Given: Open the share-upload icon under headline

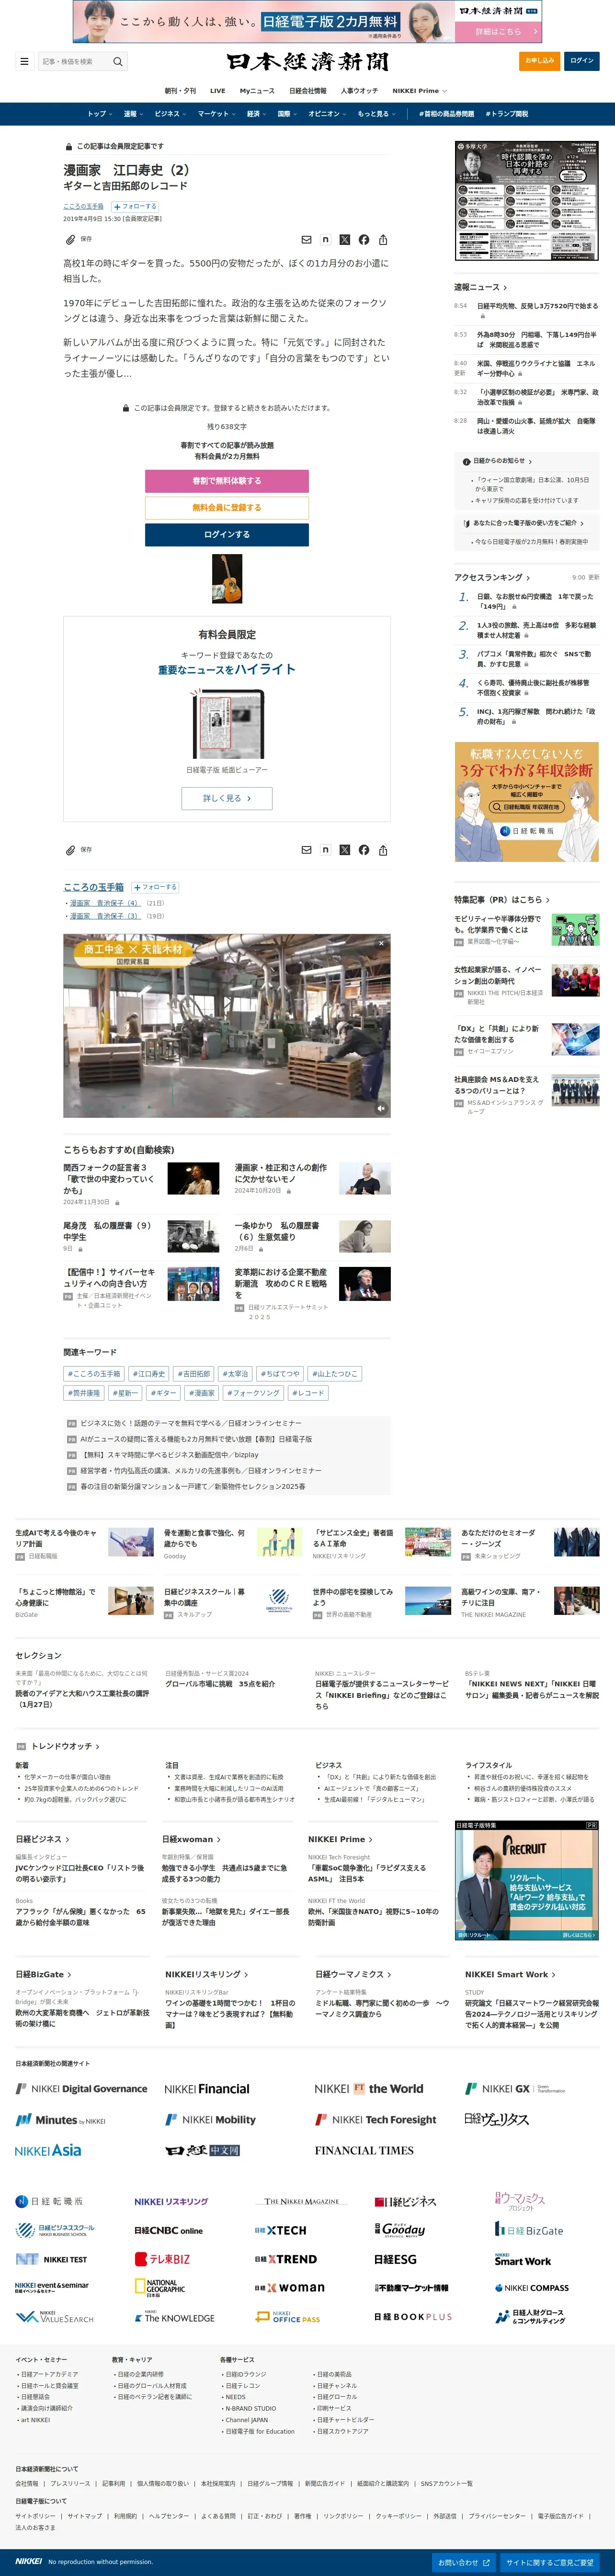Looking at the screenshot, I should (x=383, y=240).
